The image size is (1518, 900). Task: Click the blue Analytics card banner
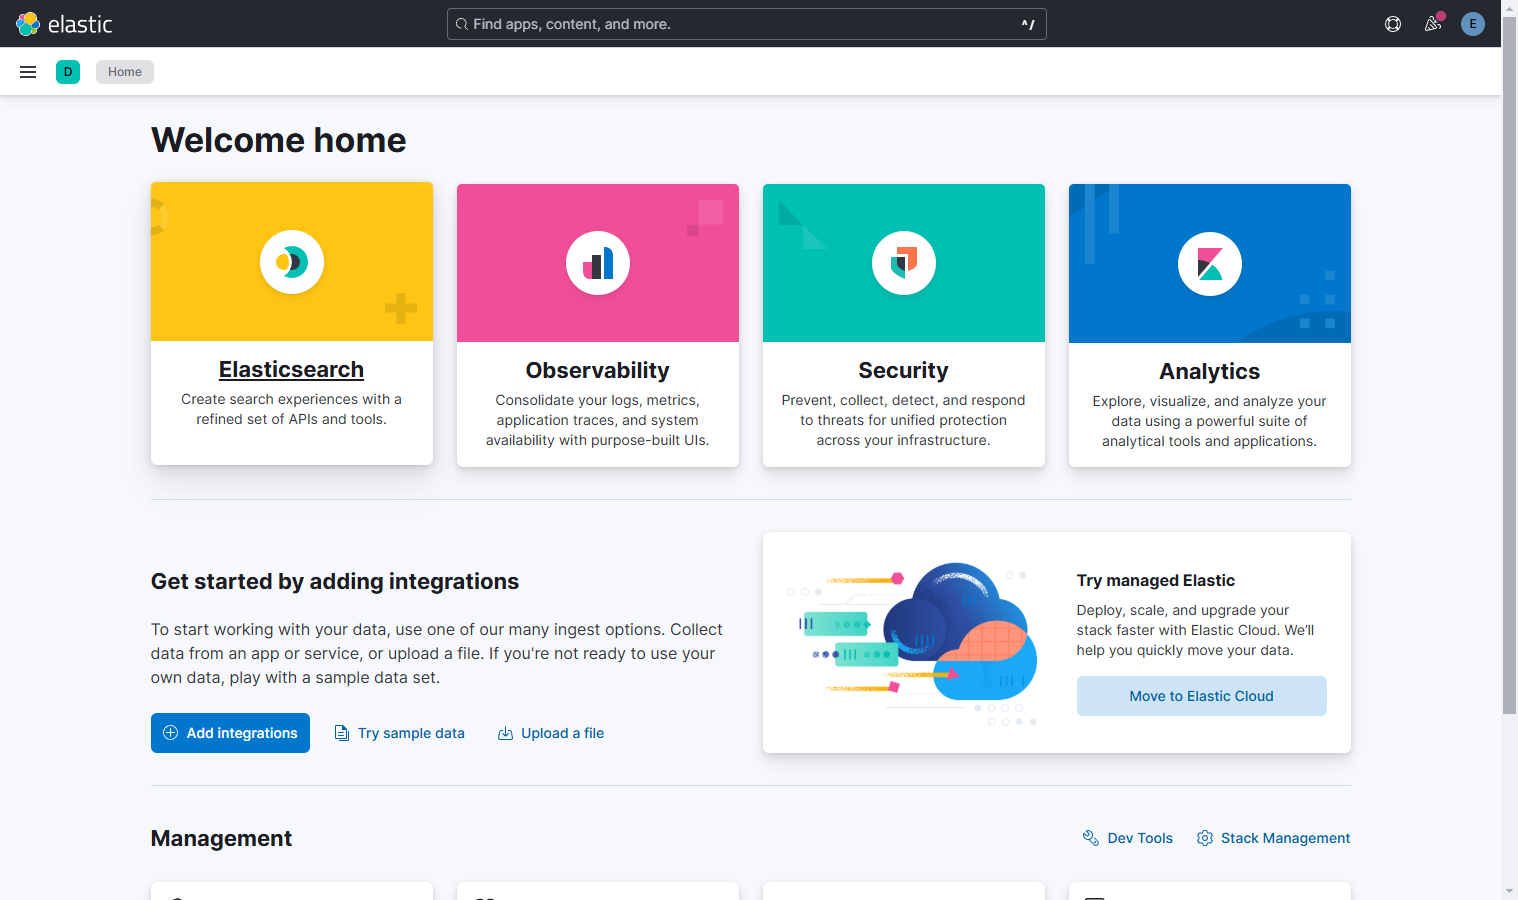tap(1210, 263)
